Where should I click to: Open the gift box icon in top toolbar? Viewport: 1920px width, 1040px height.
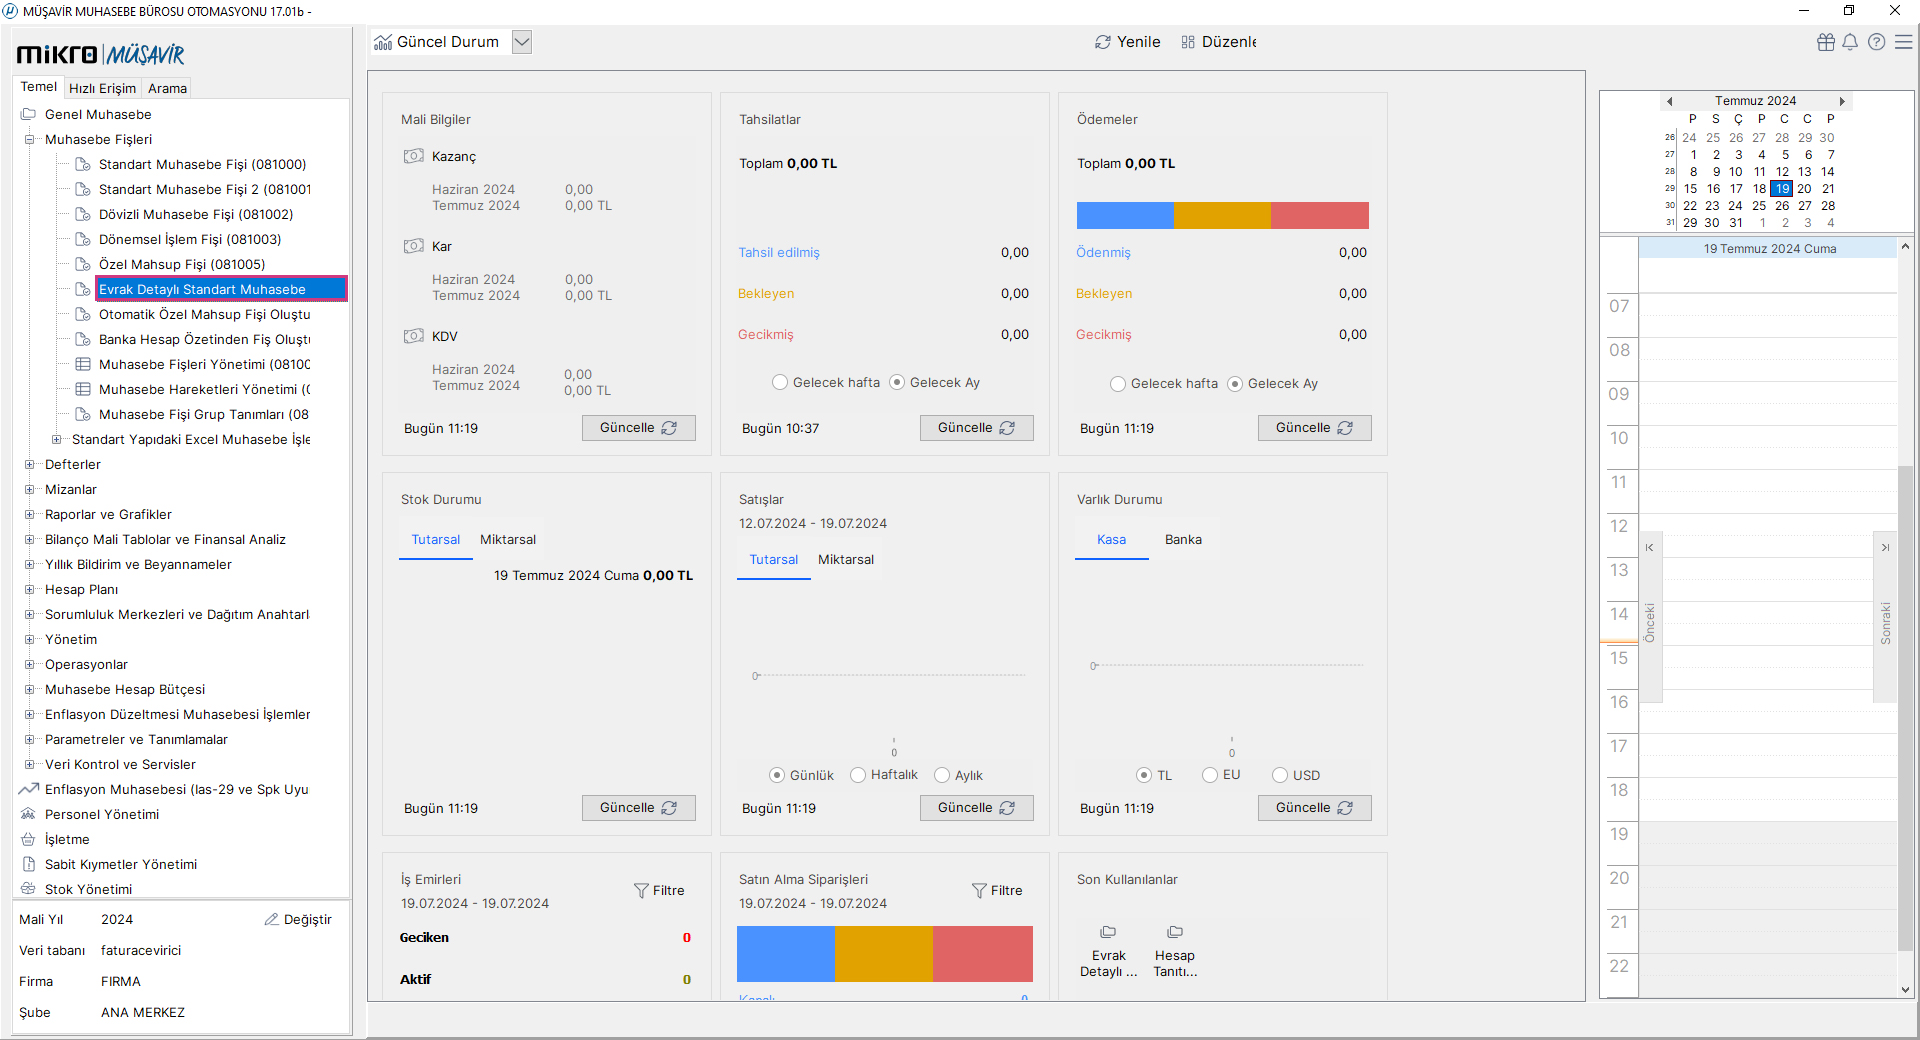tap(1826, 42)
